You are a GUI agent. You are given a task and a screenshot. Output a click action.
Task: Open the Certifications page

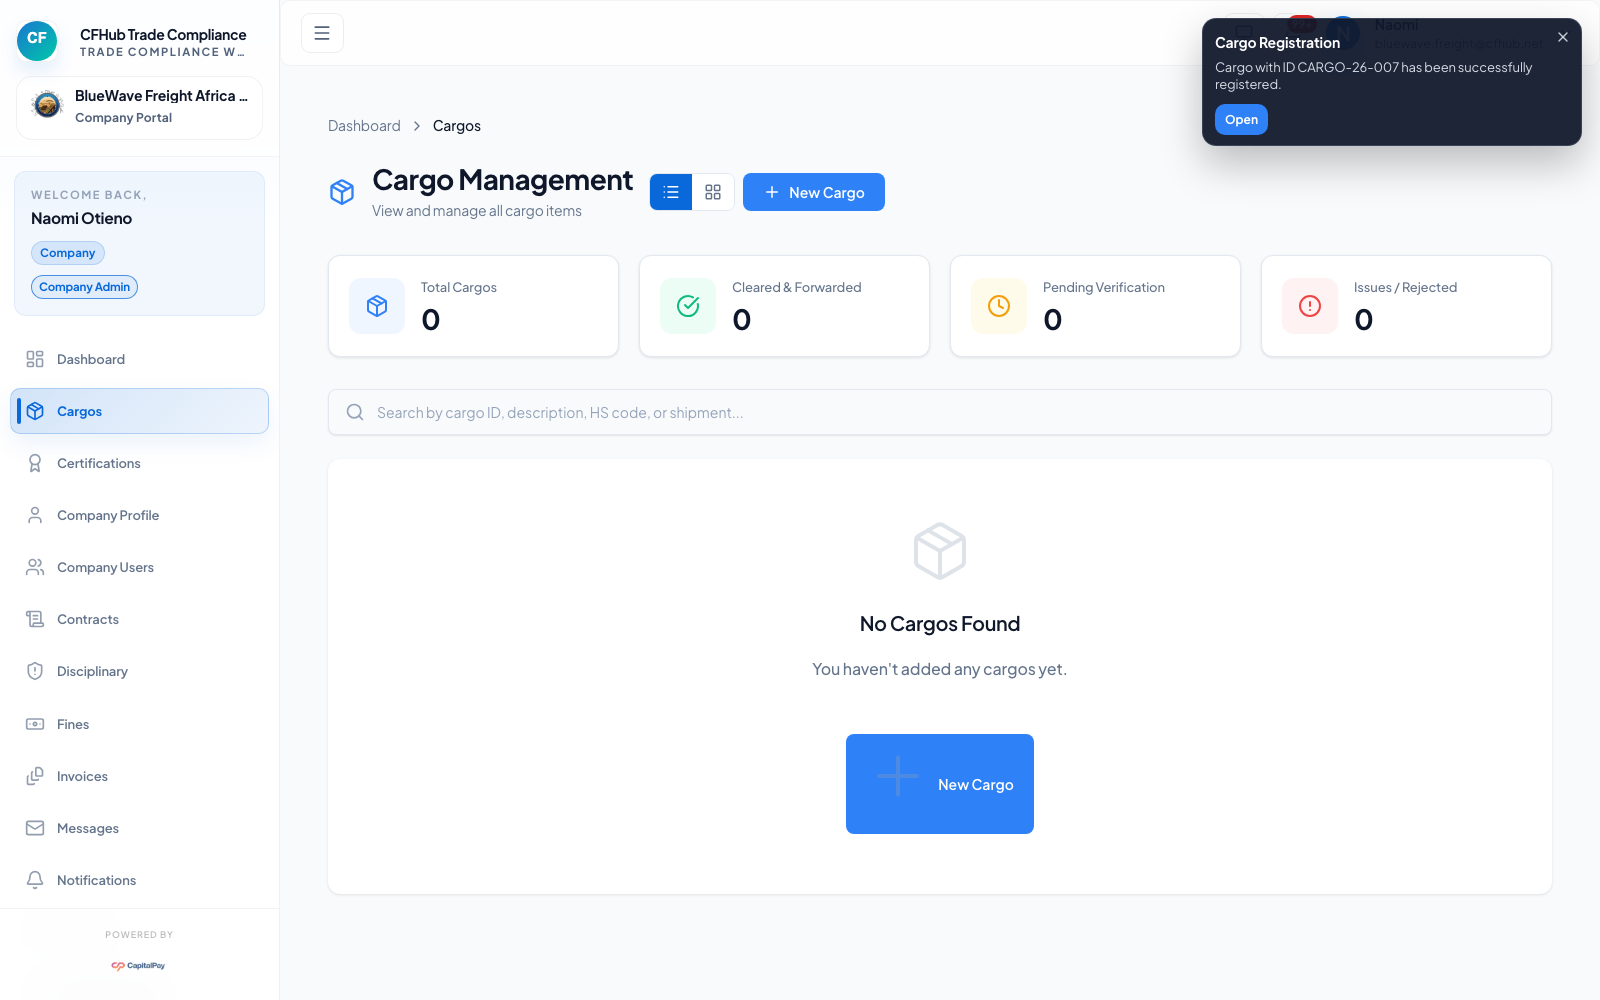click(x=98, y=463)
